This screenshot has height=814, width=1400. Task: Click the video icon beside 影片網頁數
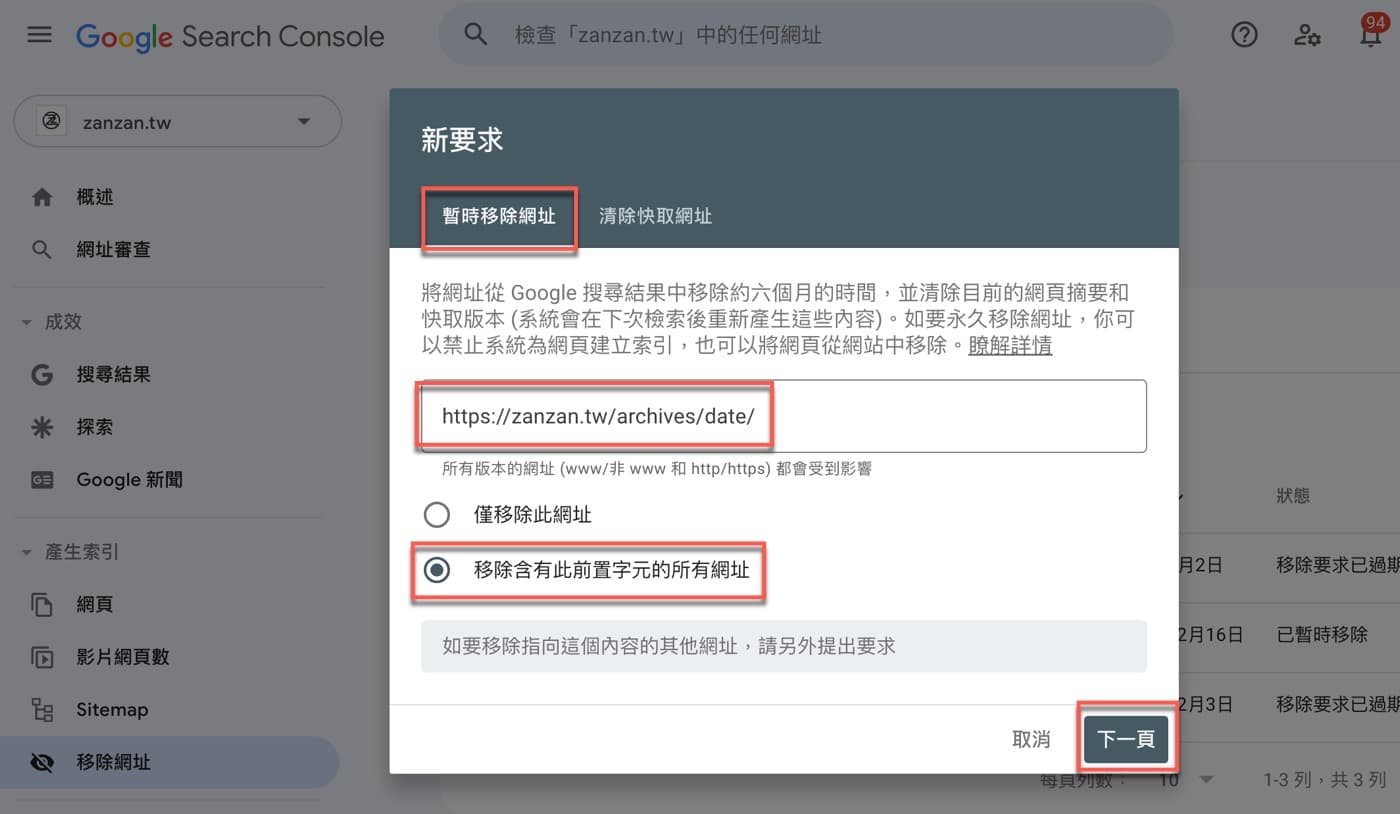(x=42, y=657)
